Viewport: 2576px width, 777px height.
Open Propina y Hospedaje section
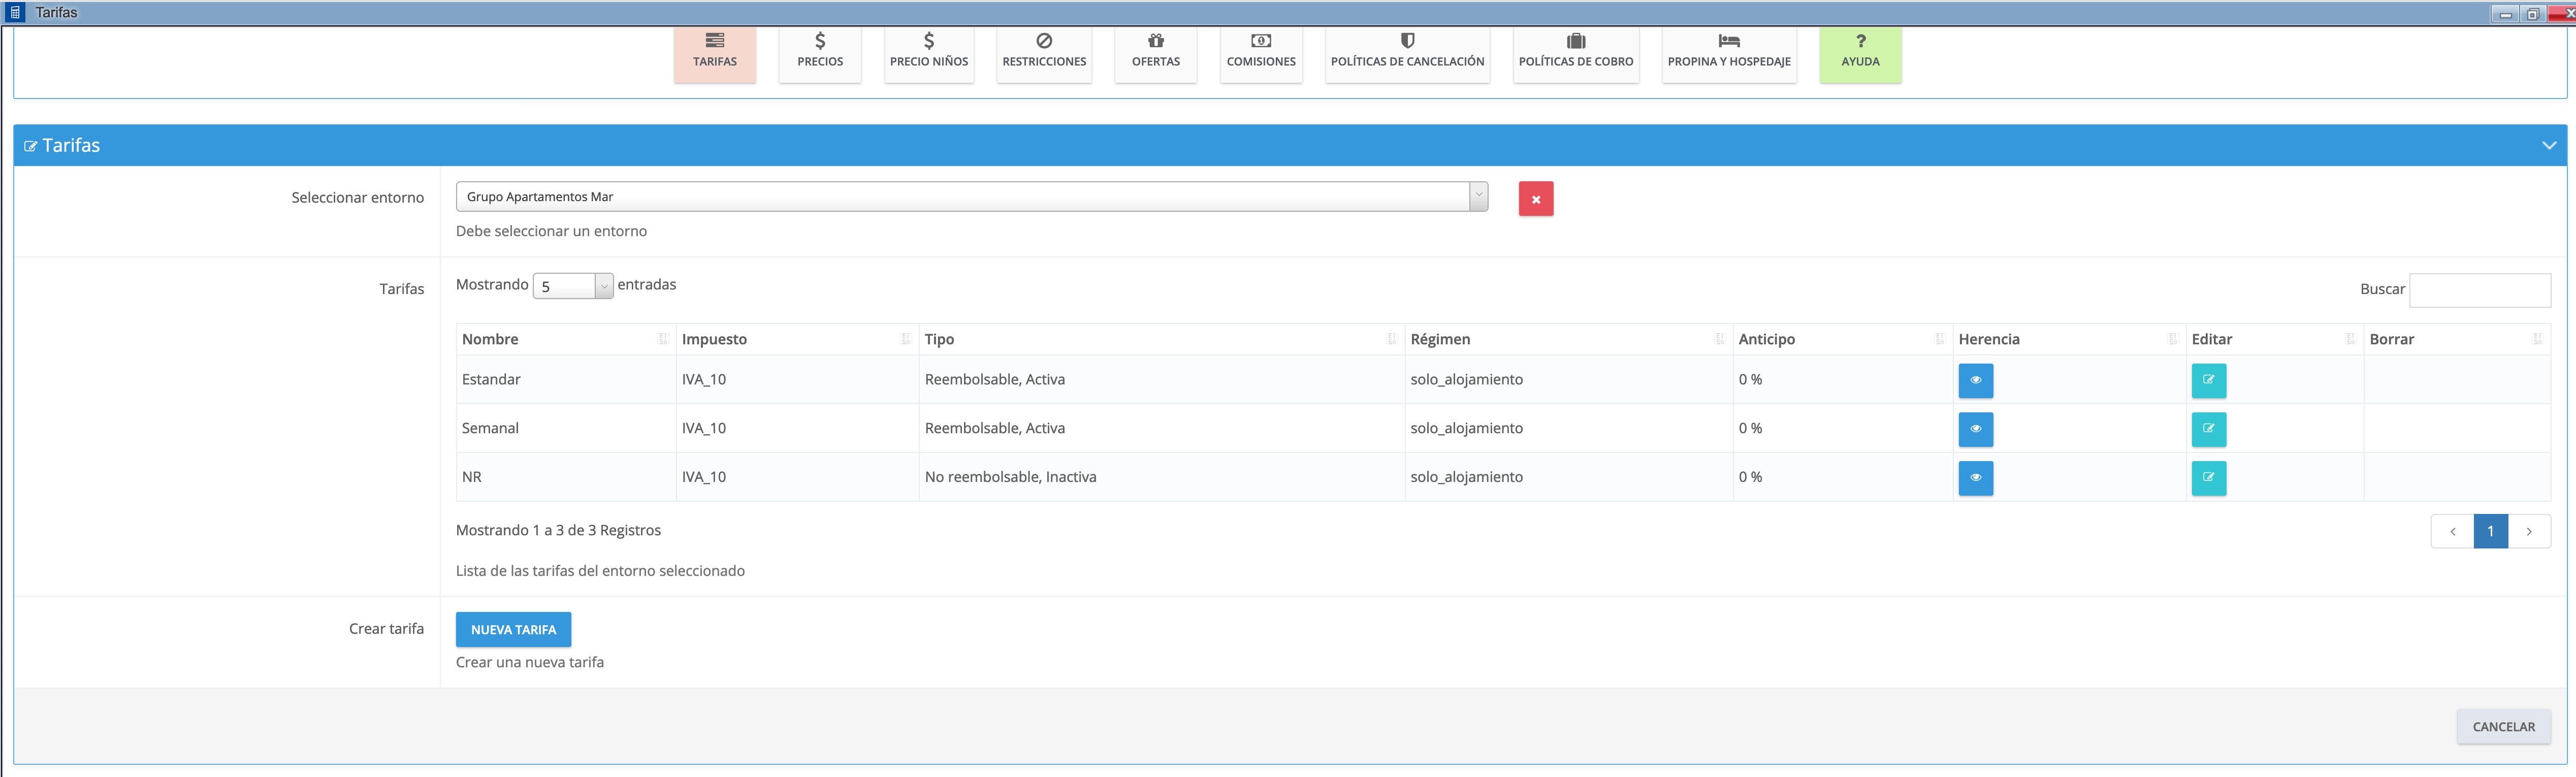click(x=1728, y=51)
